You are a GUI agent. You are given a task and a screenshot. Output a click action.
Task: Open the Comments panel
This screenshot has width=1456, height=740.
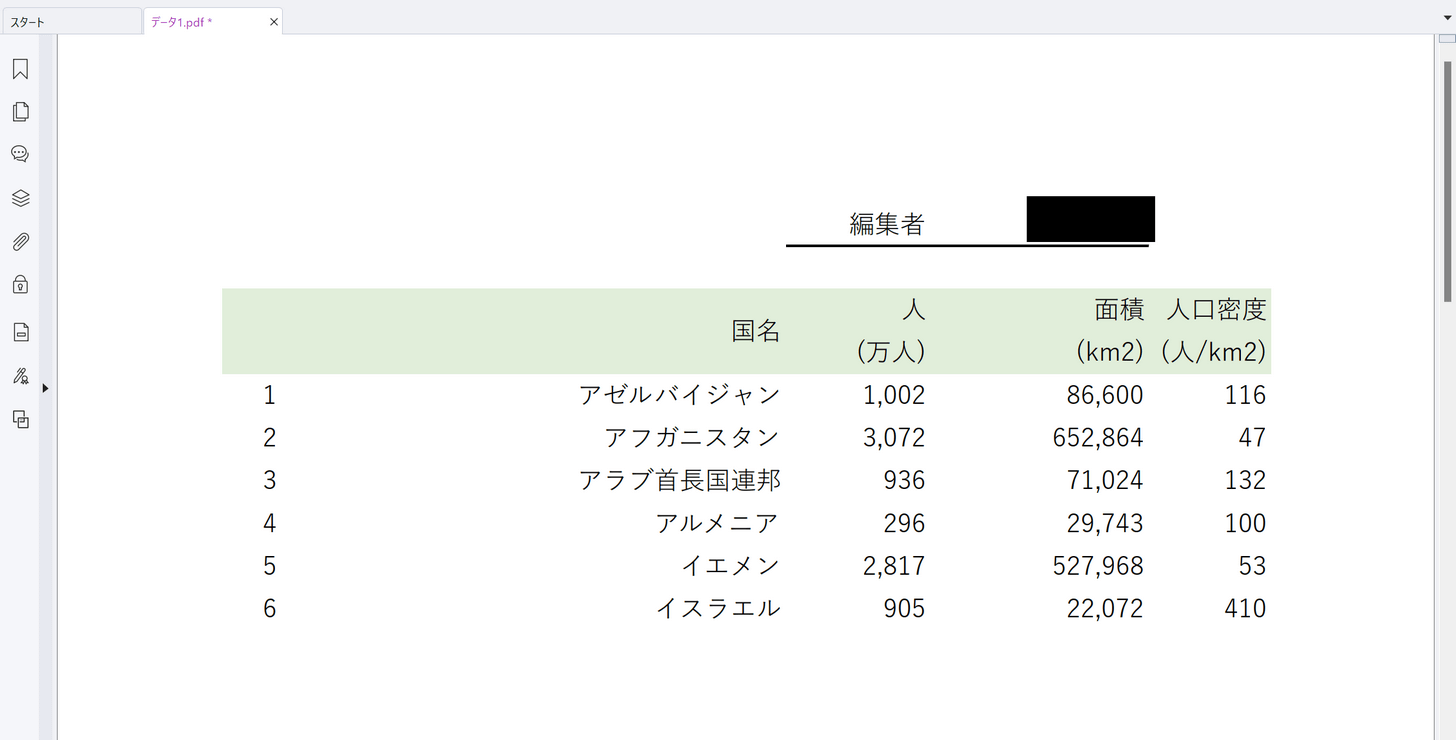tap(20, 154)
